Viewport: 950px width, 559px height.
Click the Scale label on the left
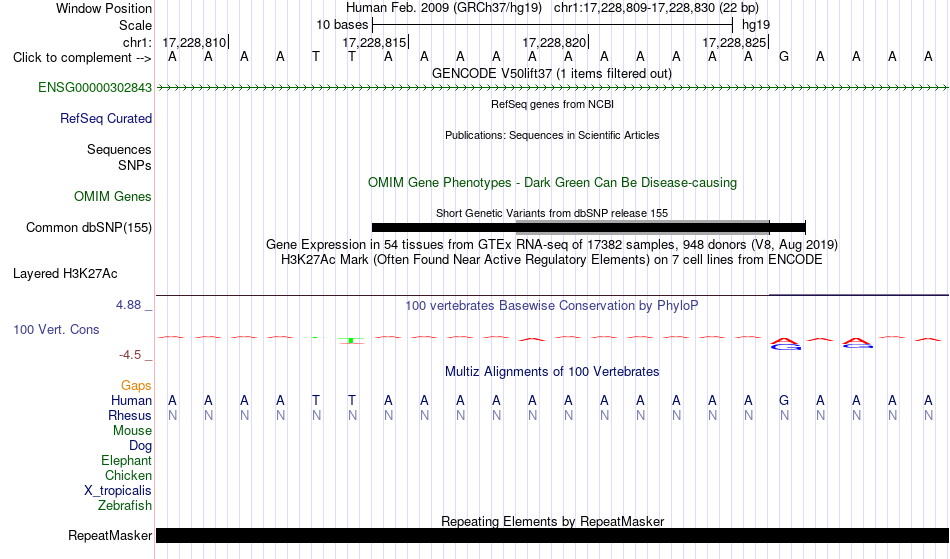click(135, 25)
